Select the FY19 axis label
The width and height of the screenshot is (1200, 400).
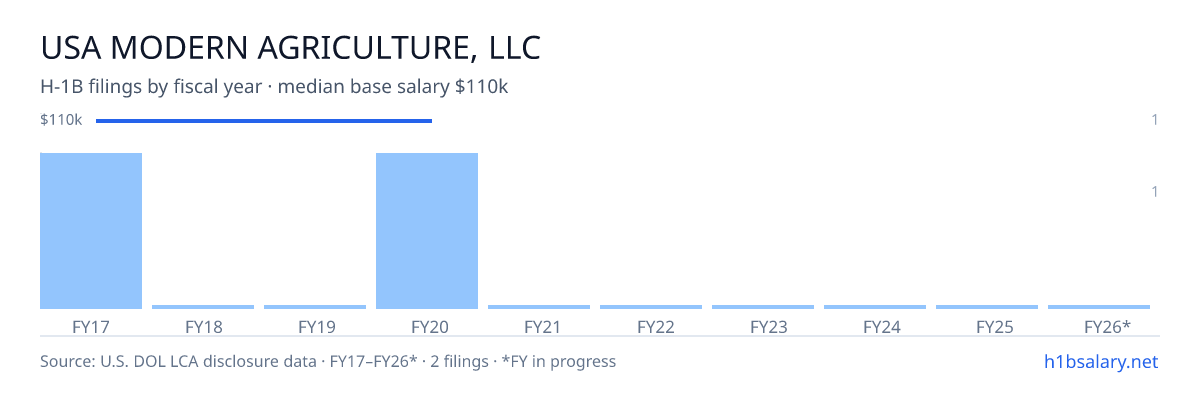pos(315,327)
